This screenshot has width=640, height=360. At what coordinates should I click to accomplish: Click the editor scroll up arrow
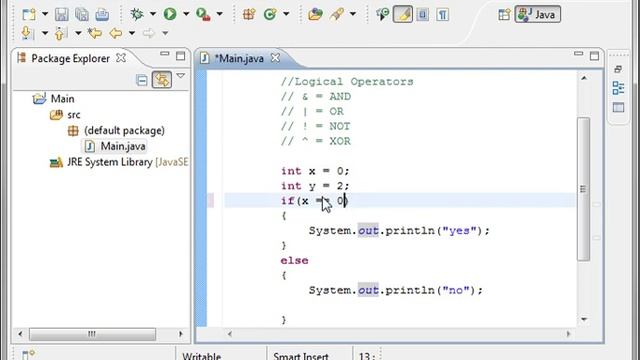584,78
